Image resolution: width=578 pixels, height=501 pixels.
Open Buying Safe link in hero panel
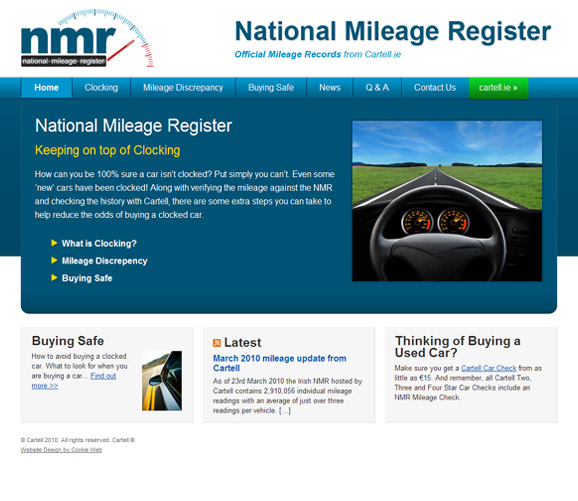click(87, 278)
